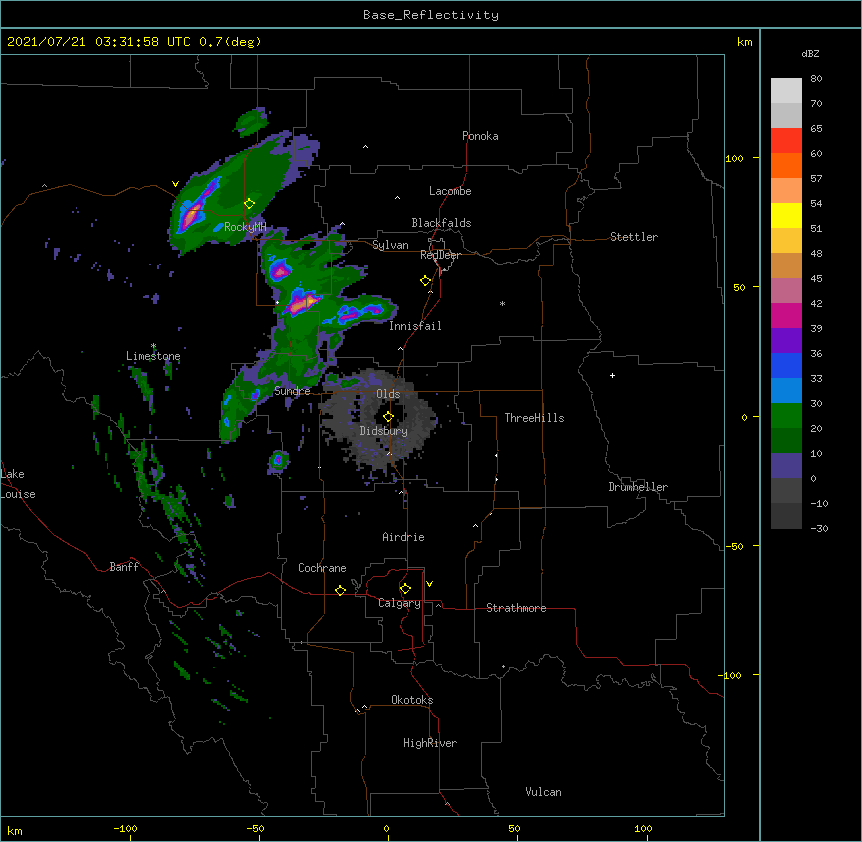This screenshot has height=842, width=862.
Task: Click the Cochrane label
Action: 322,568
